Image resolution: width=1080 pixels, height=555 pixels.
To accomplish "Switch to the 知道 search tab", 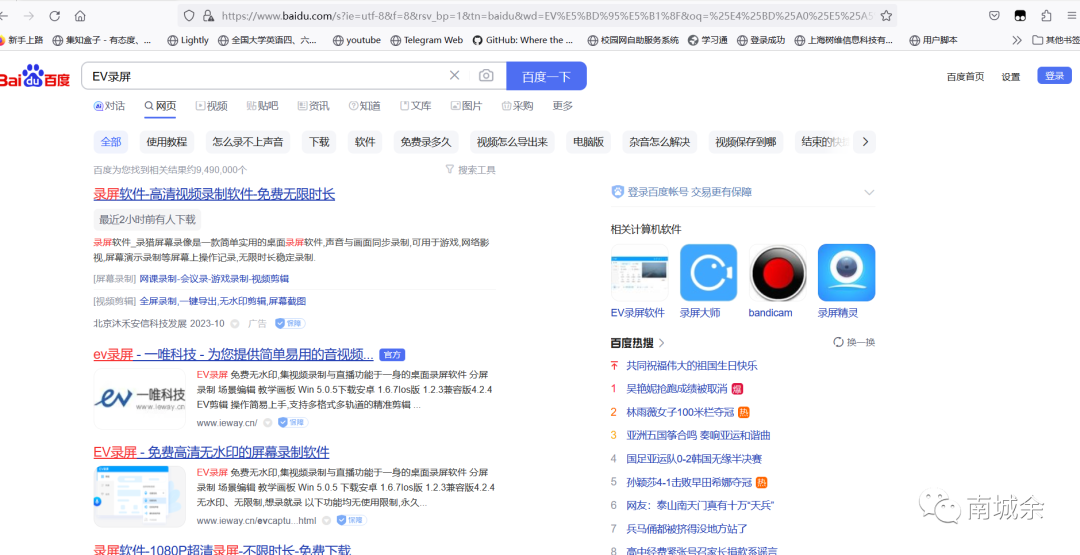I will pos(364,106).
